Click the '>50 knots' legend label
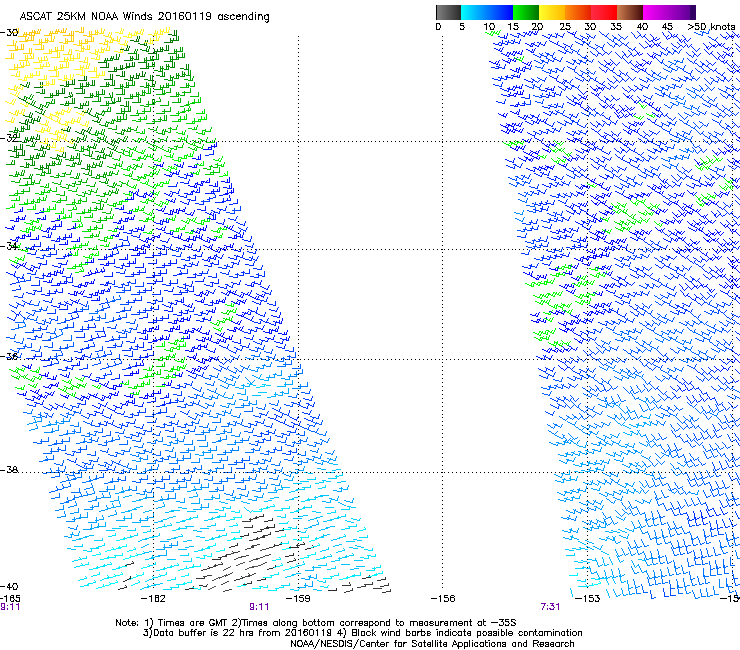Screen dimensions: 740x650 711,27
